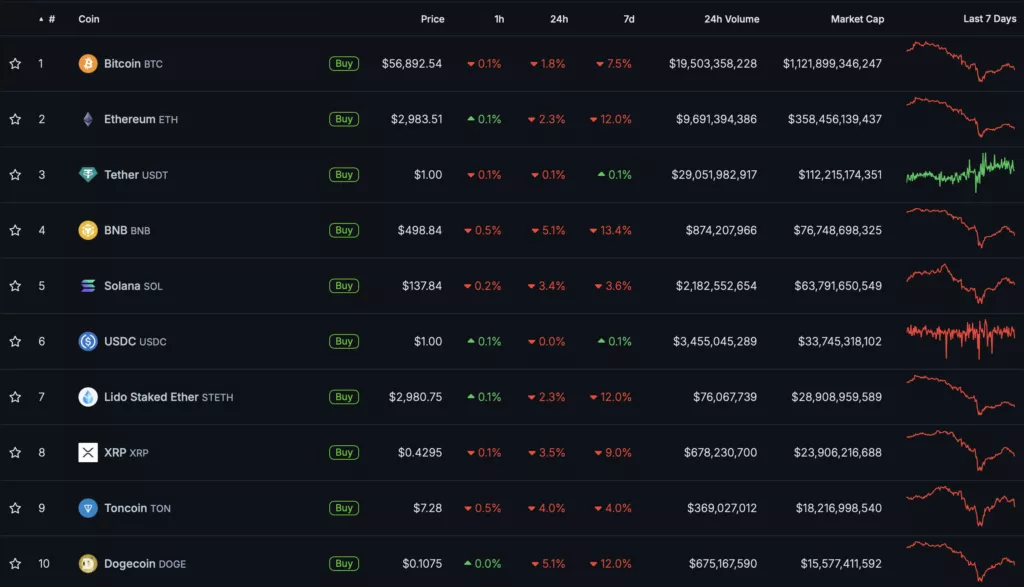This screenshot has width=1024, height=587.
Task: Click Ethereum market cap $358,456,139,437
Action: point(835,119)
